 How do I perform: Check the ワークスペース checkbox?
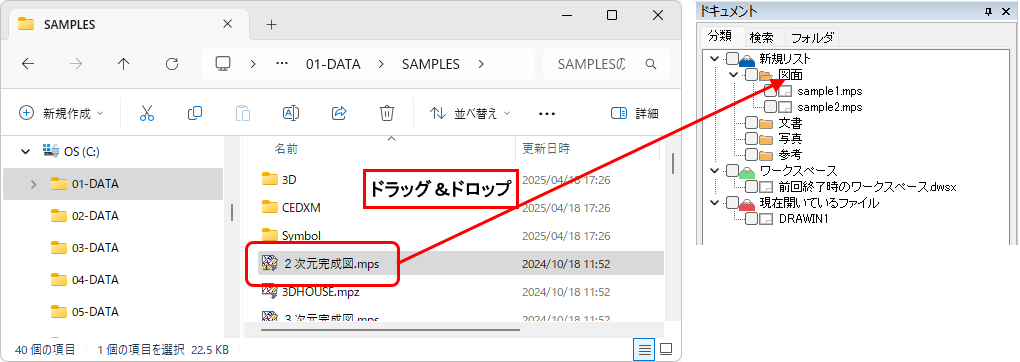tap(732, 171)
